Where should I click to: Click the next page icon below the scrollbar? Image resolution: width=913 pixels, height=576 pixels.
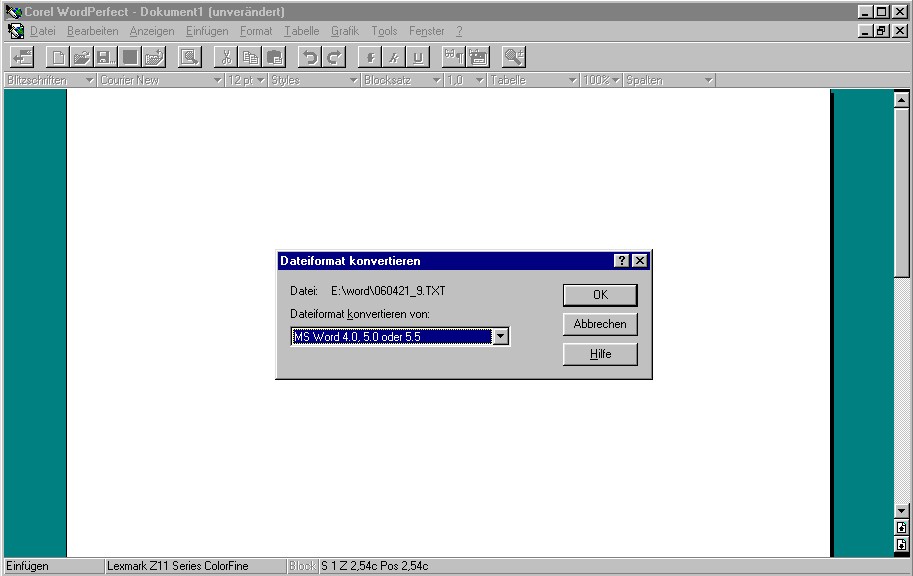point(901,545)
